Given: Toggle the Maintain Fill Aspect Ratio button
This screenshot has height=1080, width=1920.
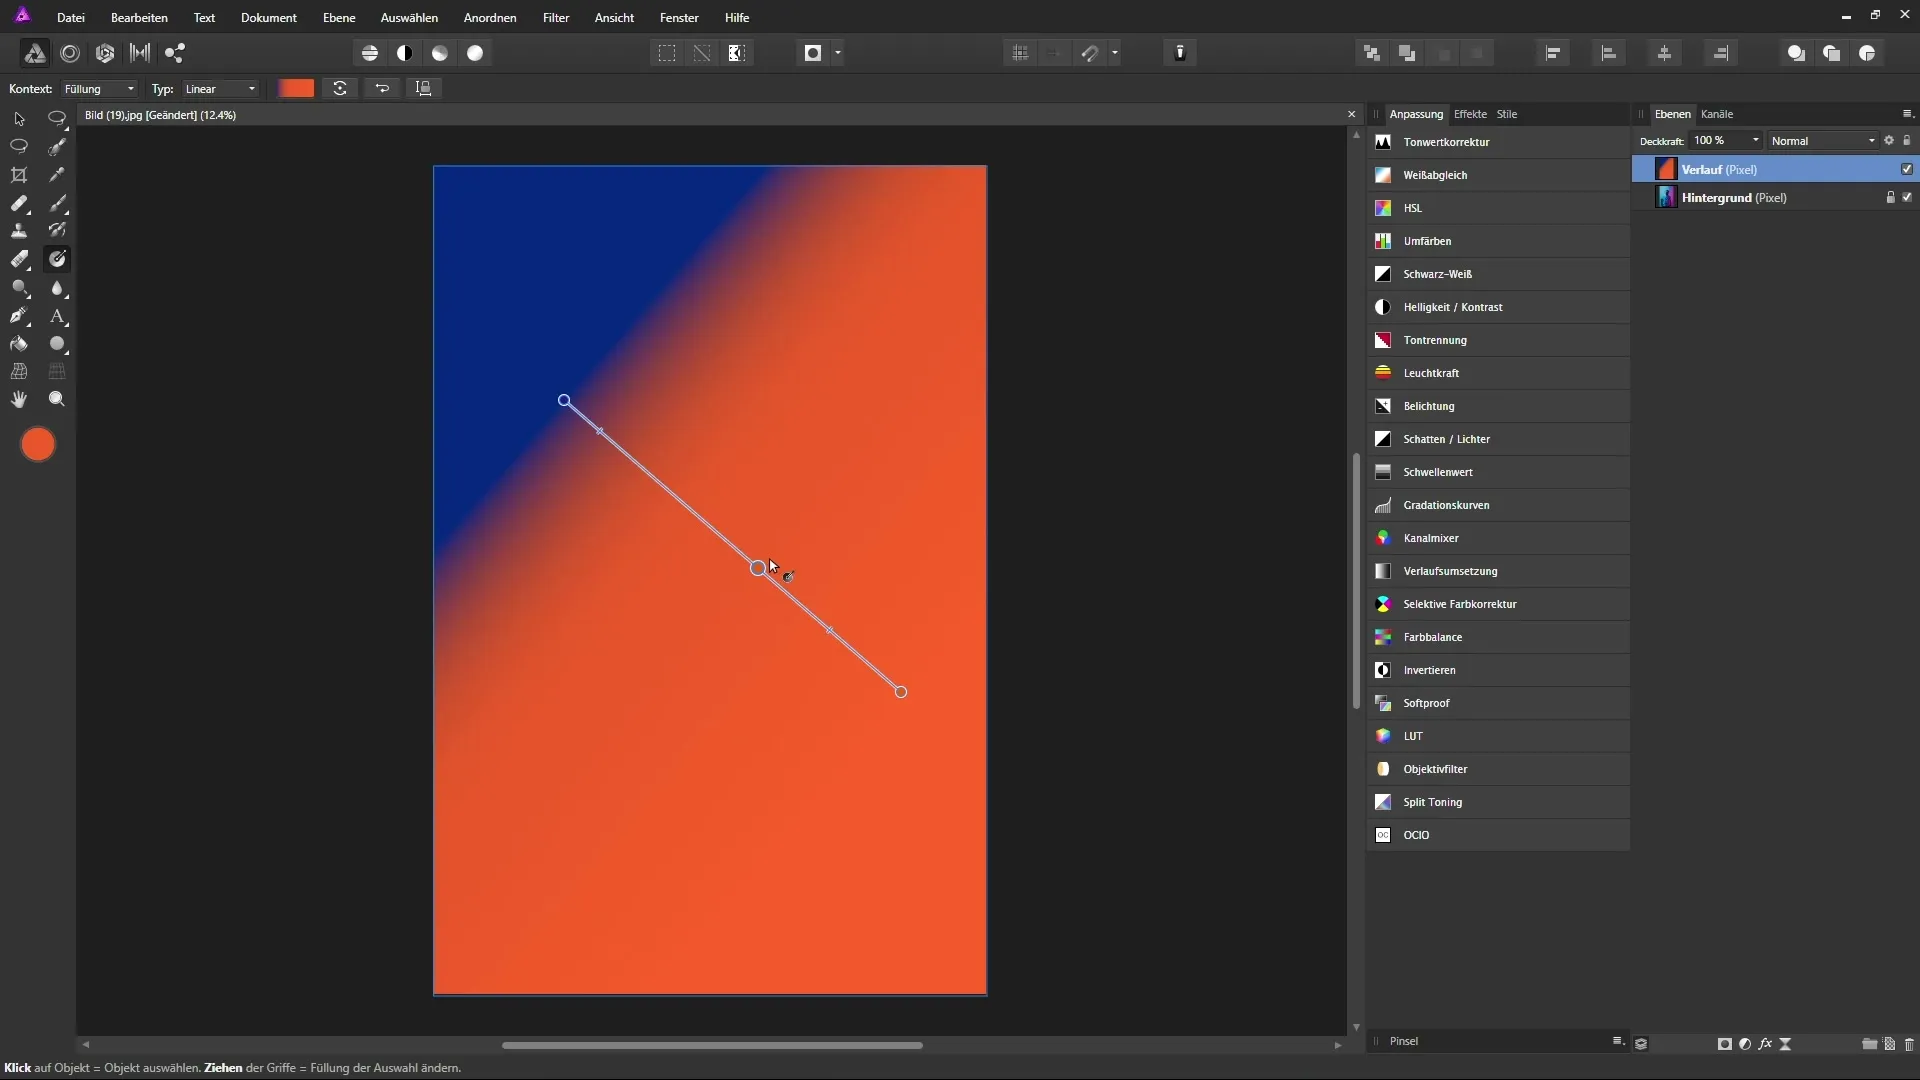Looking at the screenshot, I should pyautogui.click(x=424, y=88).
